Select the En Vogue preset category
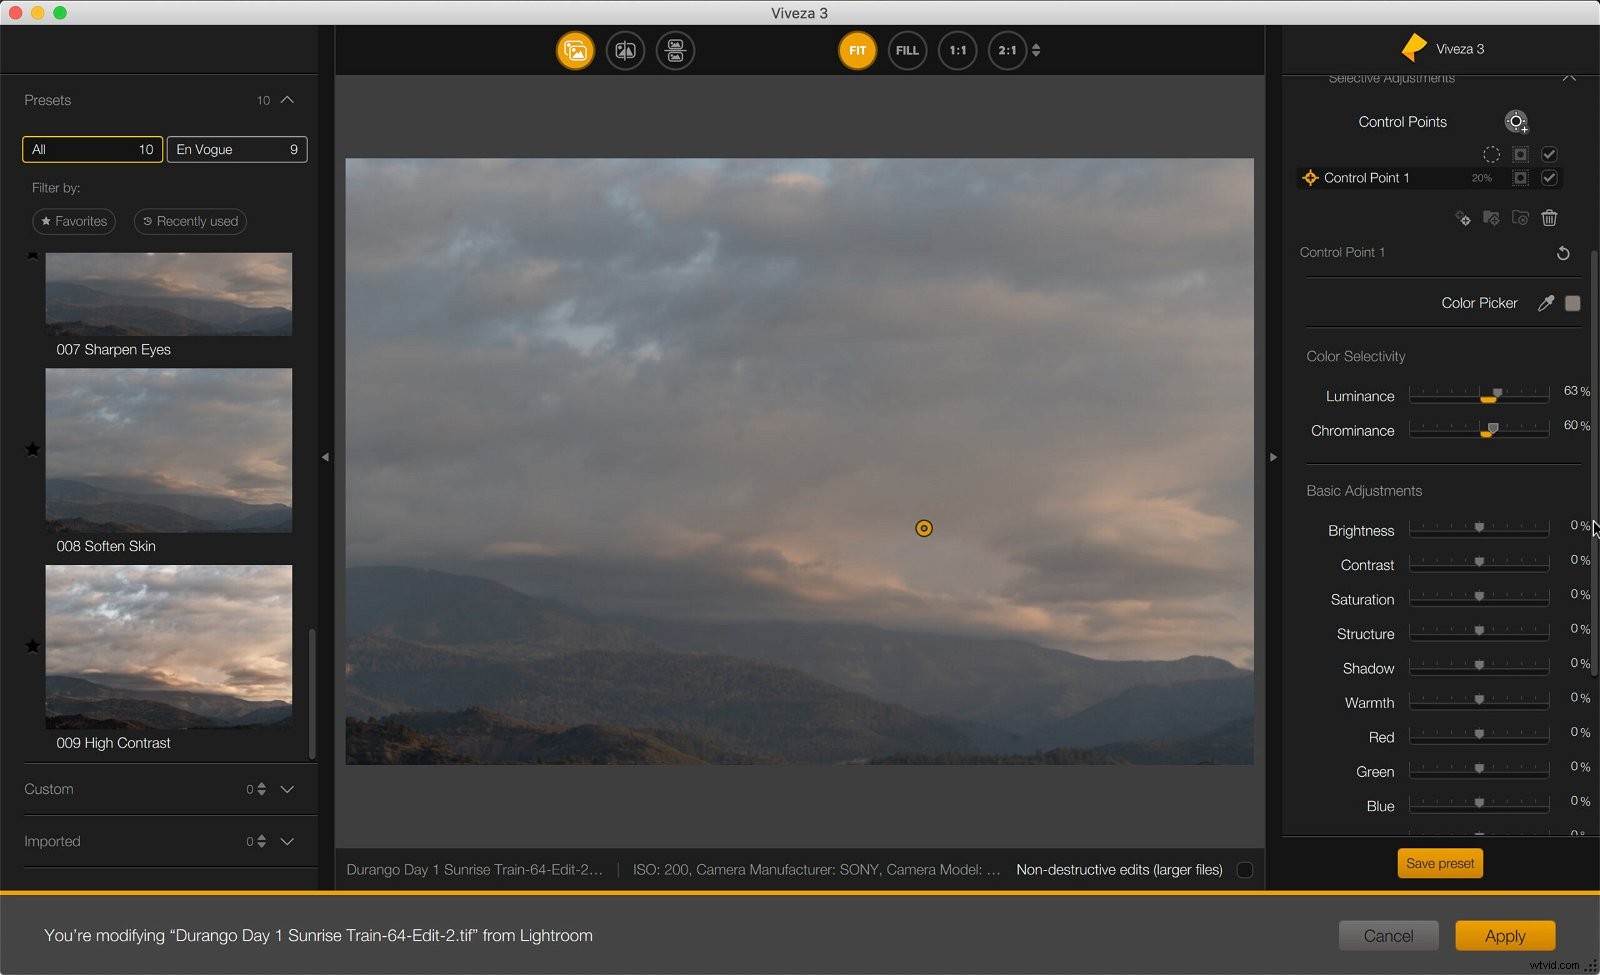 237,149
